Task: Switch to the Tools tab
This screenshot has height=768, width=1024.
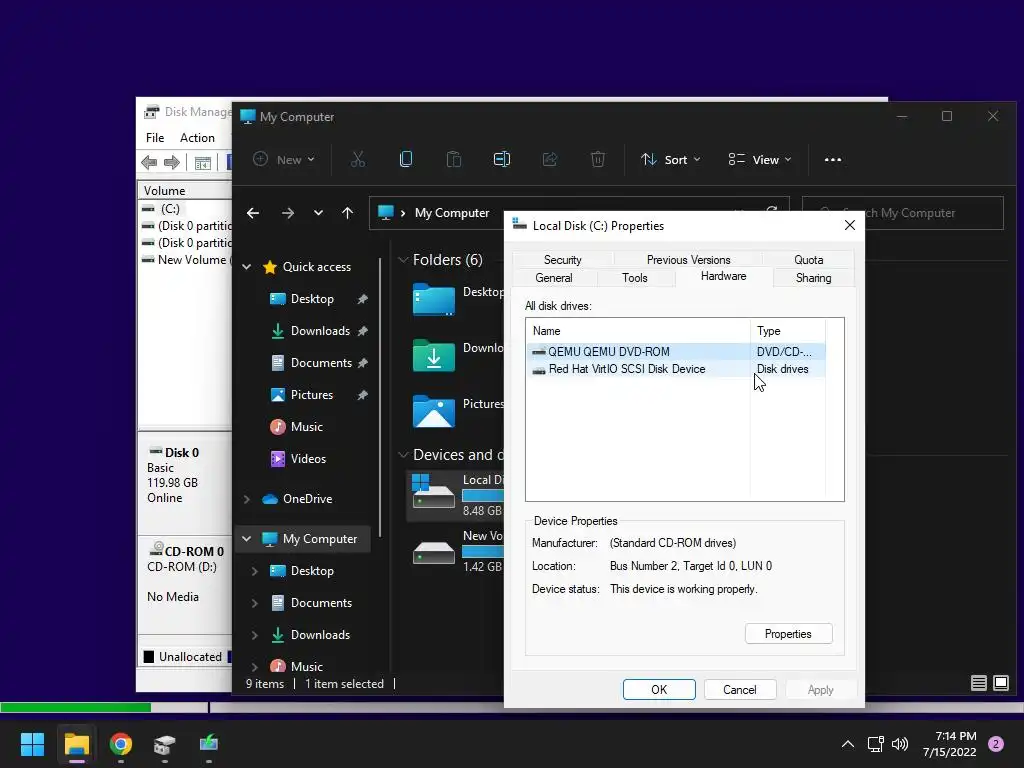Action: 635,278
